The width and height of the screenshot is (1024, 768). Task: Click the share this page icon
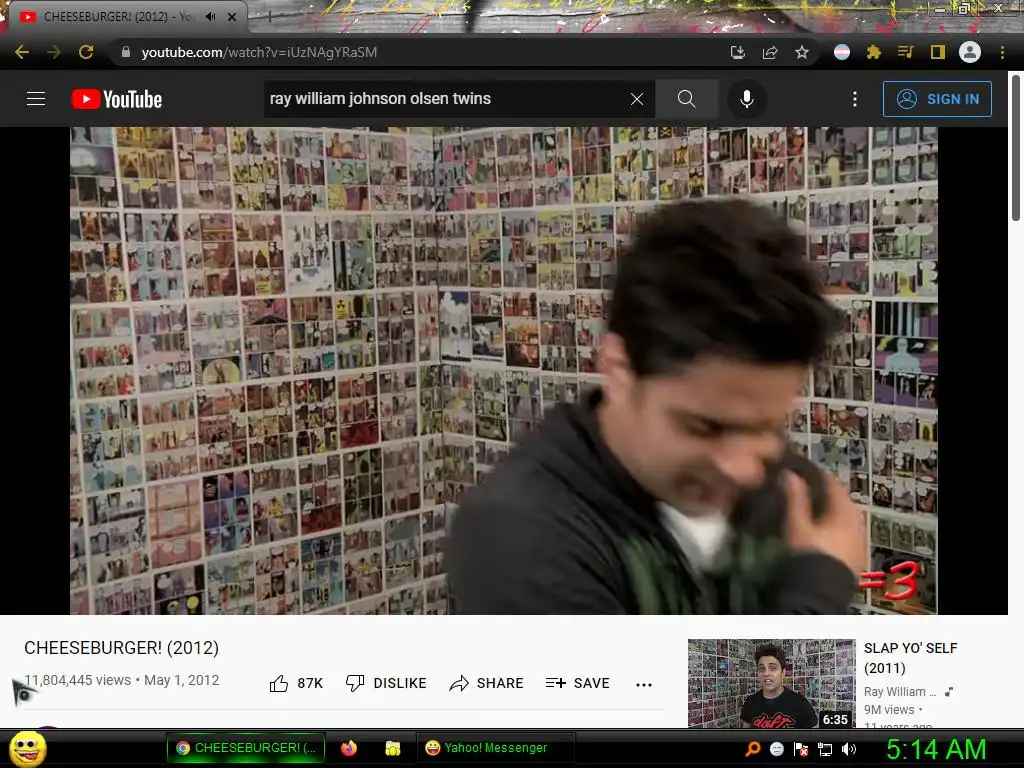(770, 52)
